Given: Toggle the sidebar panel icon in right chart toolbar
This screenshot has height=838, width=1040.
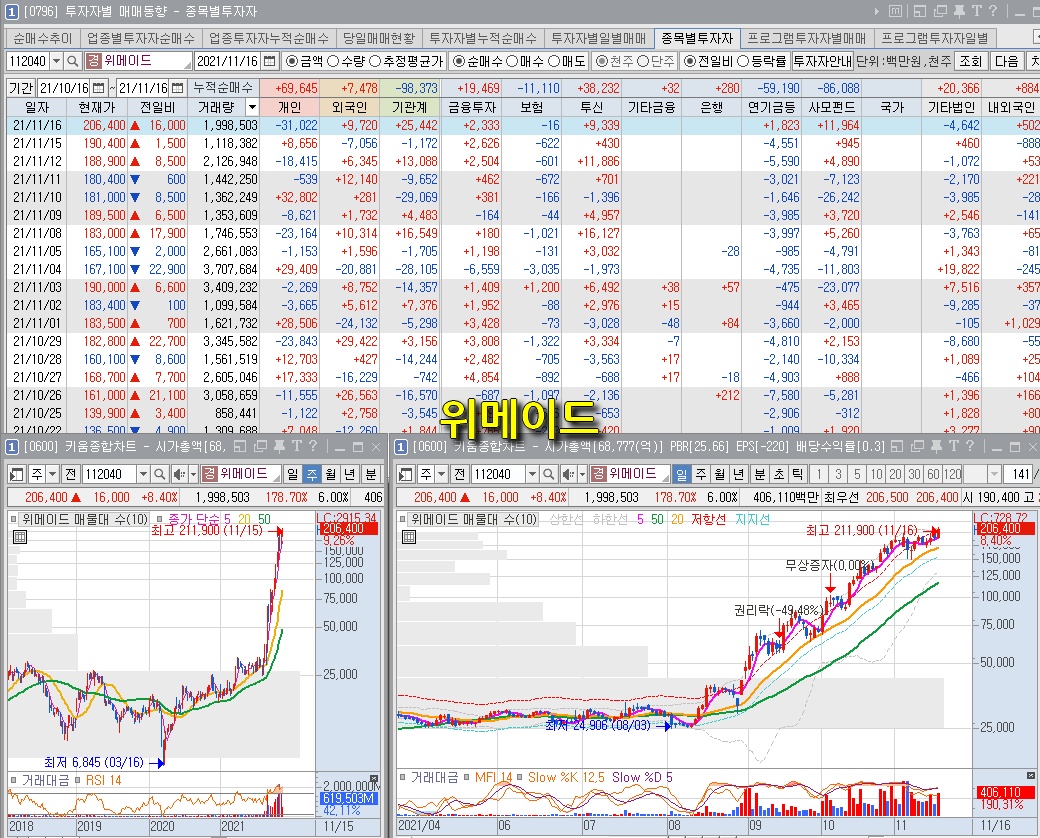Looking at the screenshot, I should tap(406, 474).
